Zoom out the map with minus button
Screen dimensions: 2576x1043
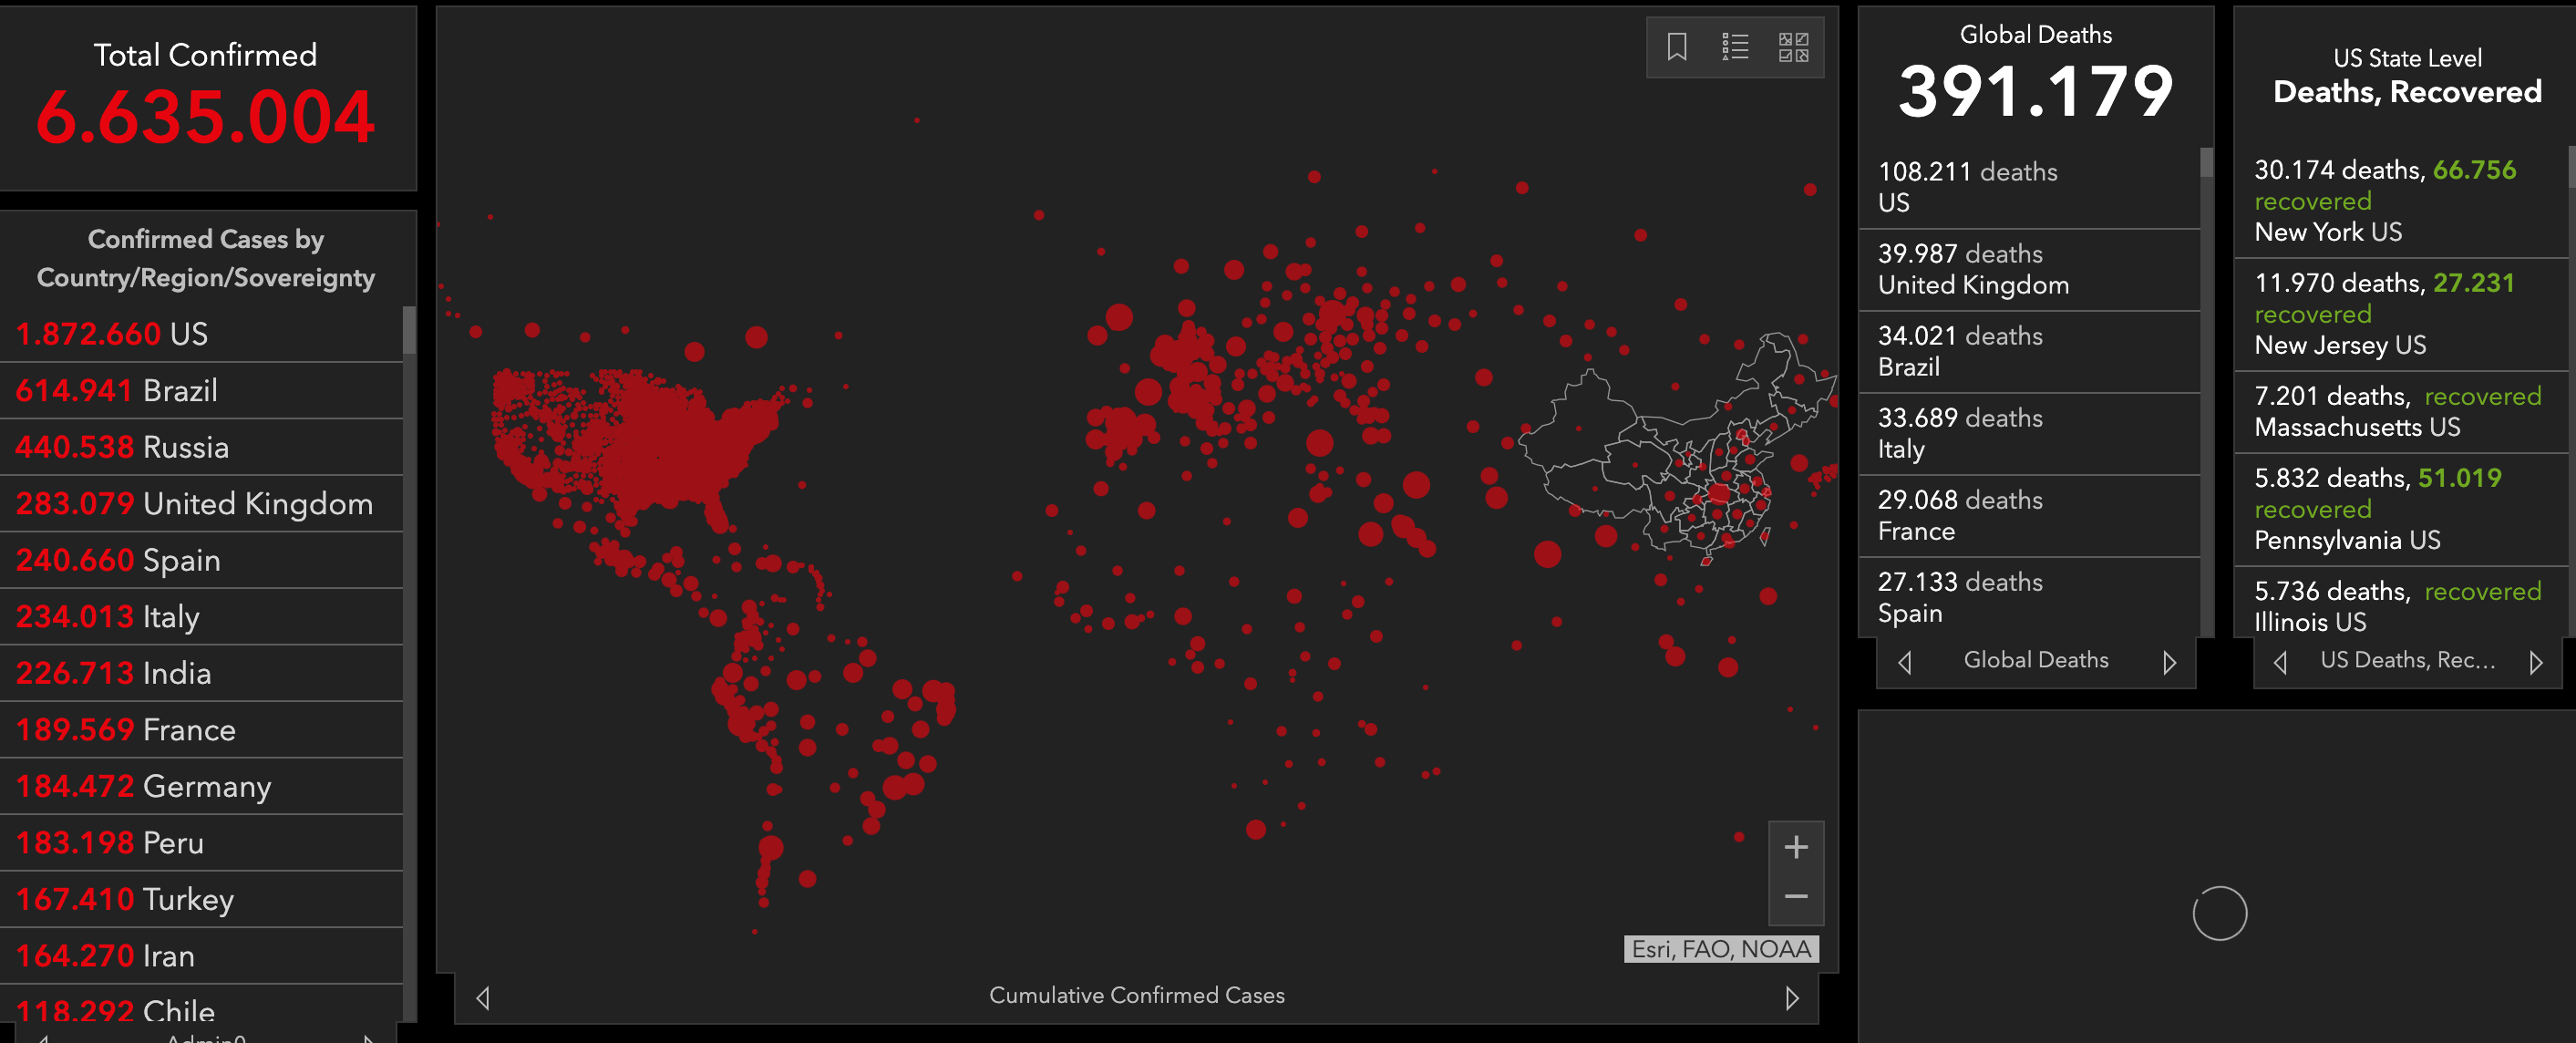[1796, 897]
